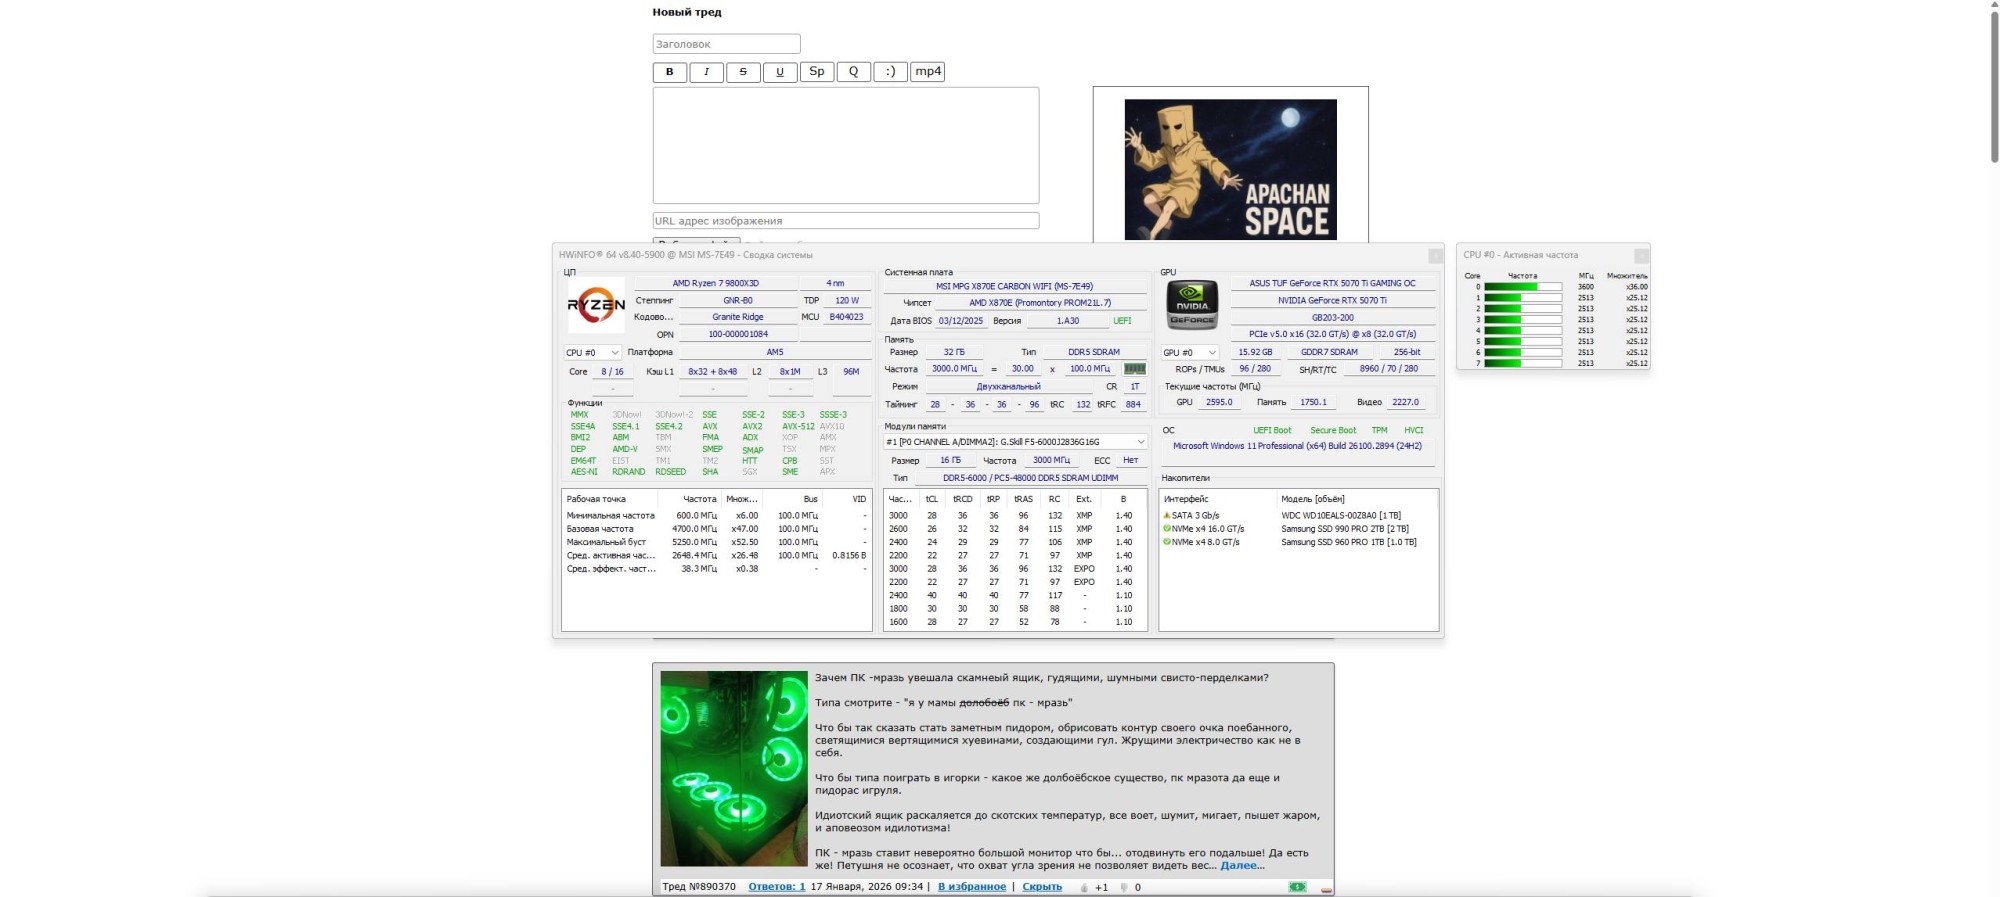This screenshot has width=2000, height=897.
Task: Open the GPU #0 selector dropdown
Action: point(1190,353)
